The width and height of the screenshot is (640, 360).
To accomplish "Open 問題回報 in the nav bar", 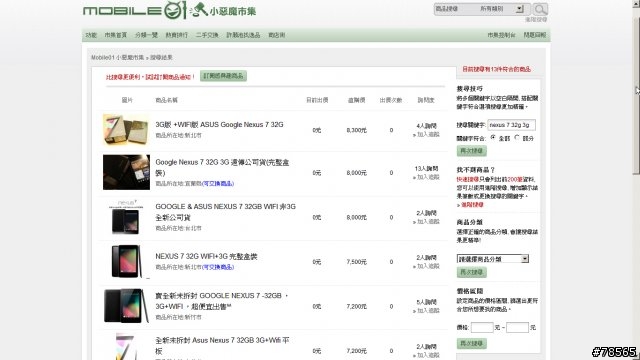I will [535, 35].
